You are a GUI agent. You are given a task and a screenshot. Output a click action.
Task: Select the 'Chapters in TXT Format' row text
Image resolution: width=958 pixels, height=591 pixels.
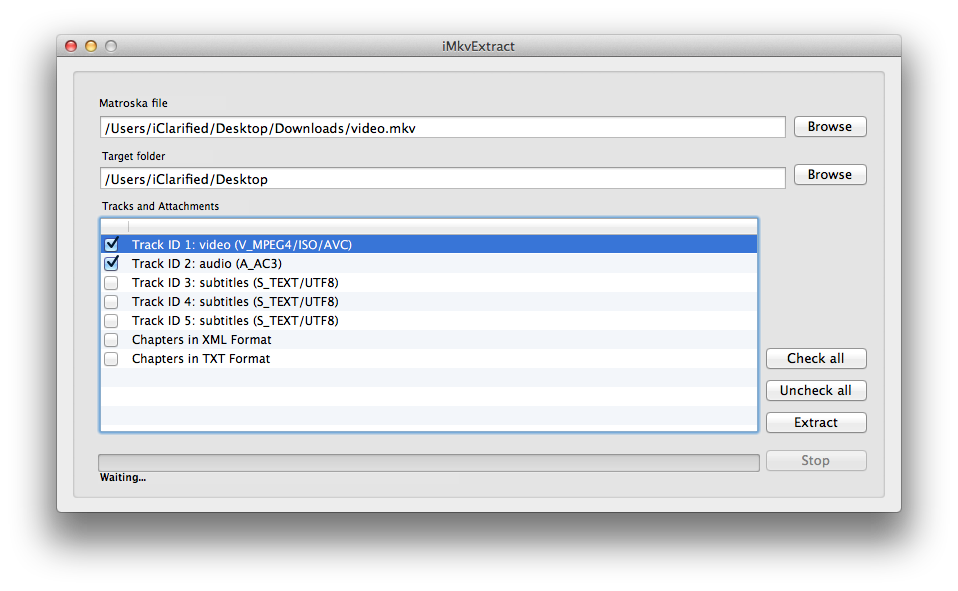(201, 358)
